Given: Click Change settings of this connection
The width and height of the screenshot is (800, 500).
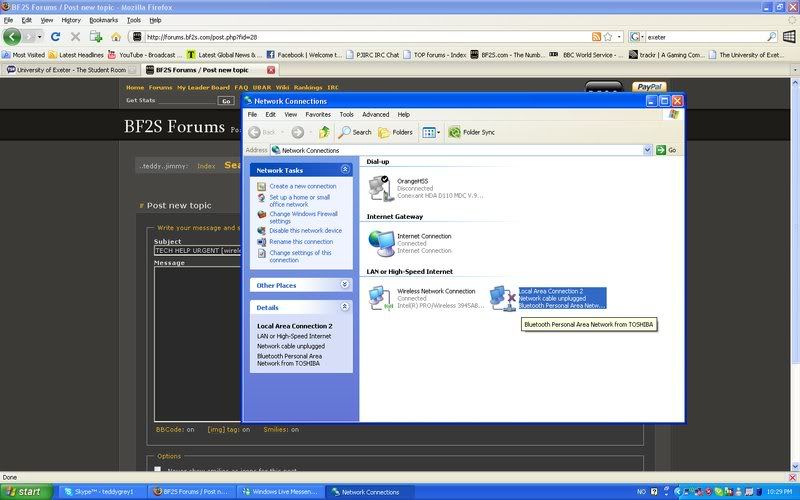Looking at the screenshot, I should (301, 256).
